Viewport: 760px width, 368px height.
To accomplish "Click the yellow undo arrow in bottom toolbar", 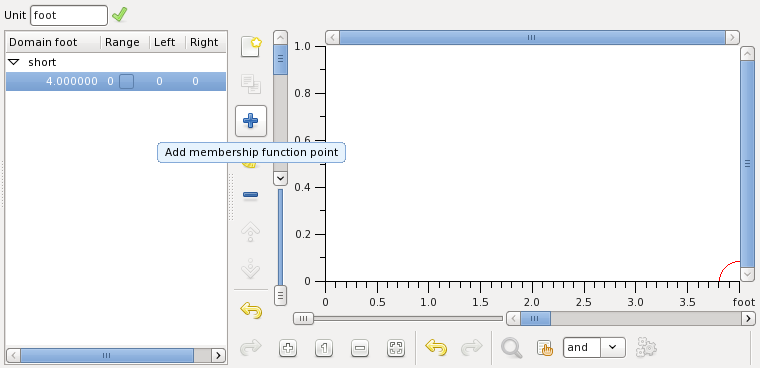I will click(x=436, y=347).
